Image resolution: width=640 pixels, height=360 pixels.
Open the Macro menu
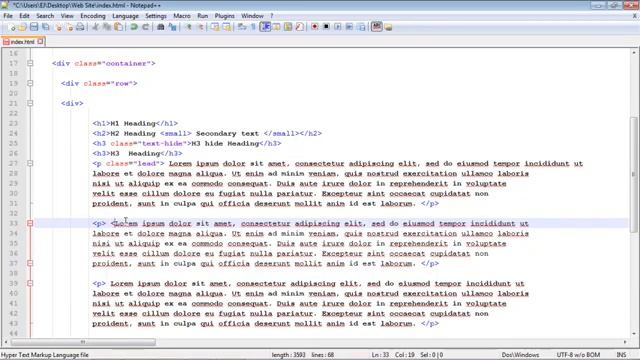182,16
